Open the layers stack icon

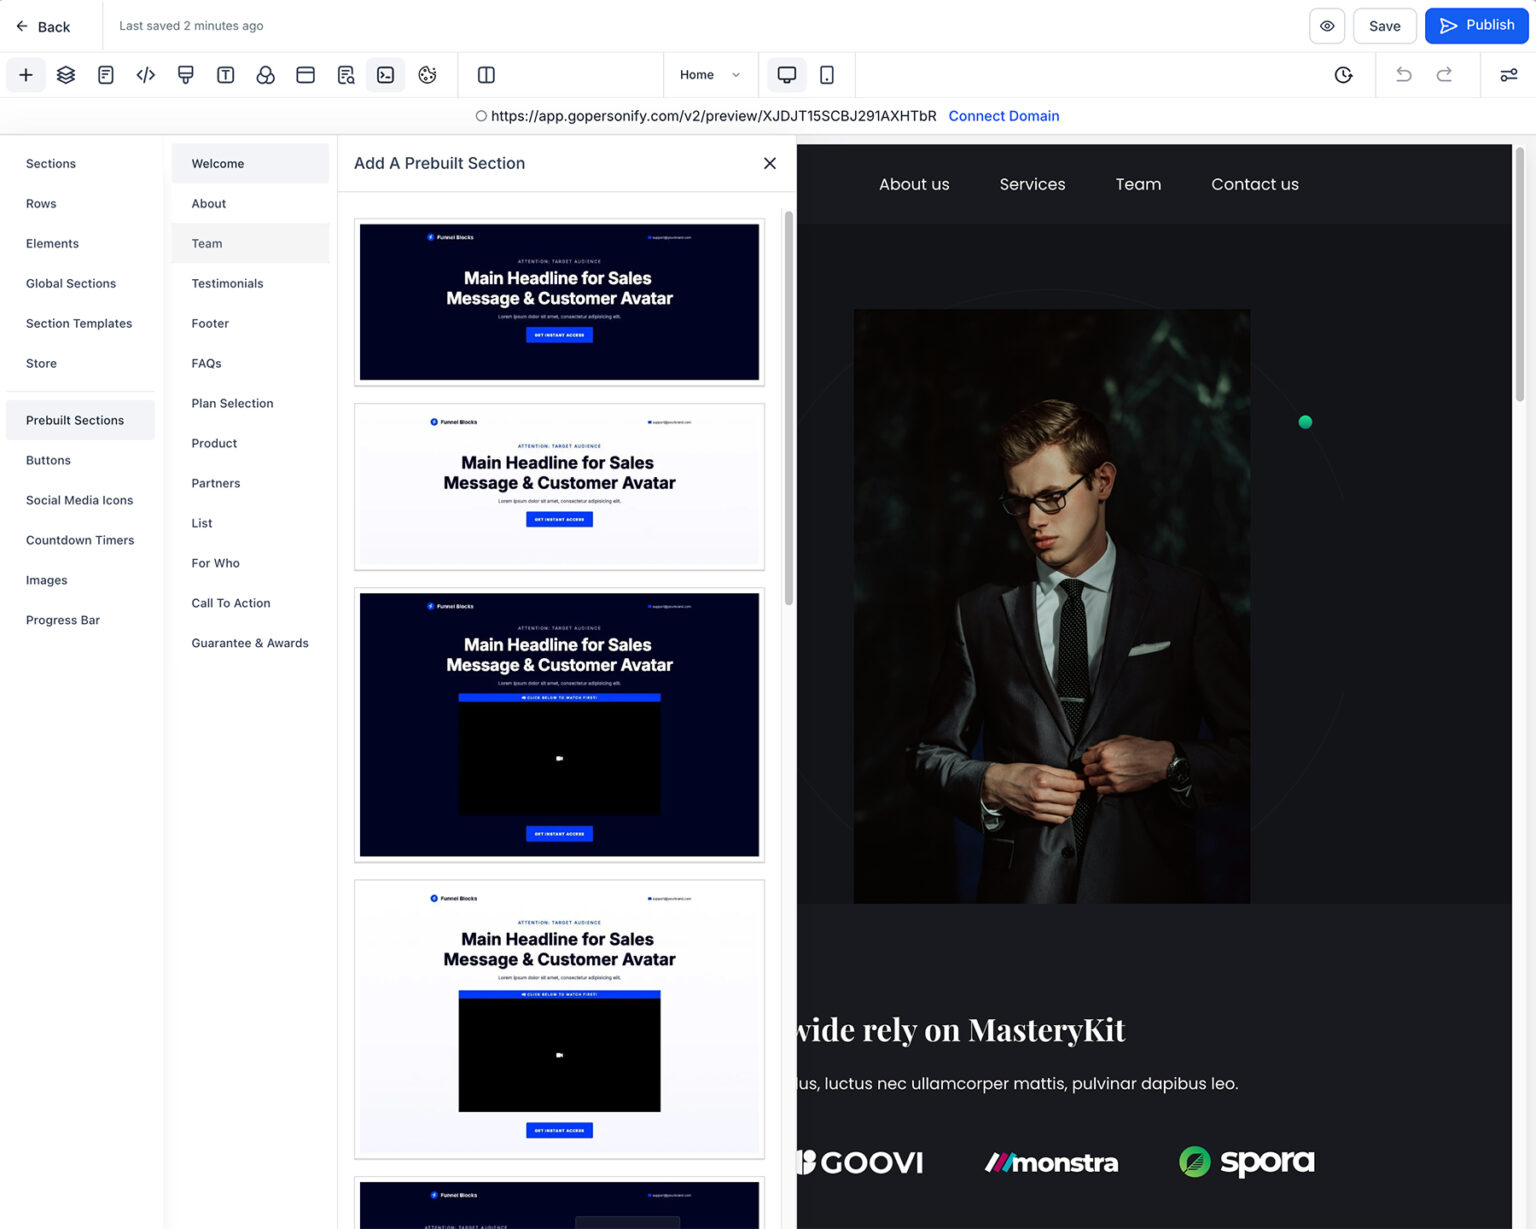[x=66, y=75]
